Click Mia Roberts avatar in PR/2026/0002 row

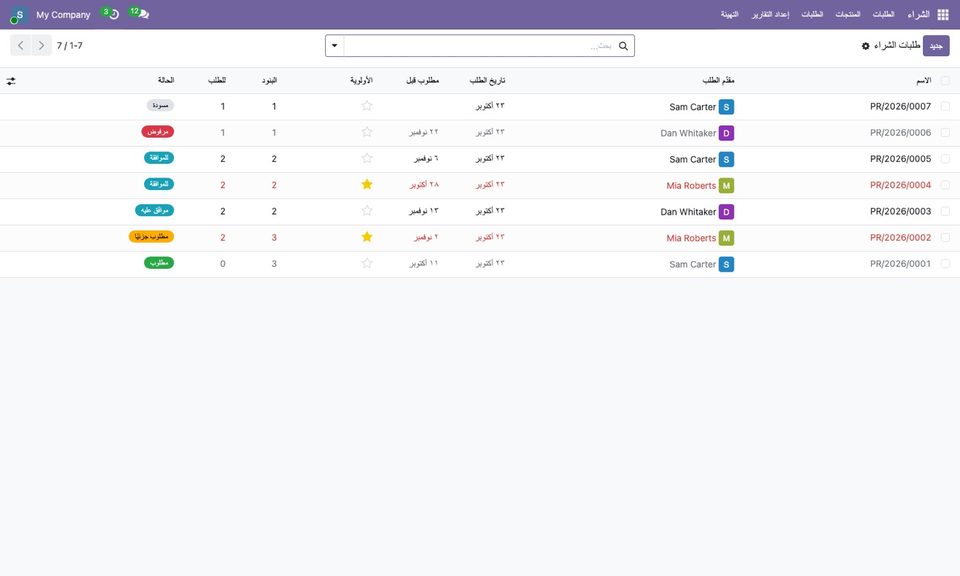[726, 238]
